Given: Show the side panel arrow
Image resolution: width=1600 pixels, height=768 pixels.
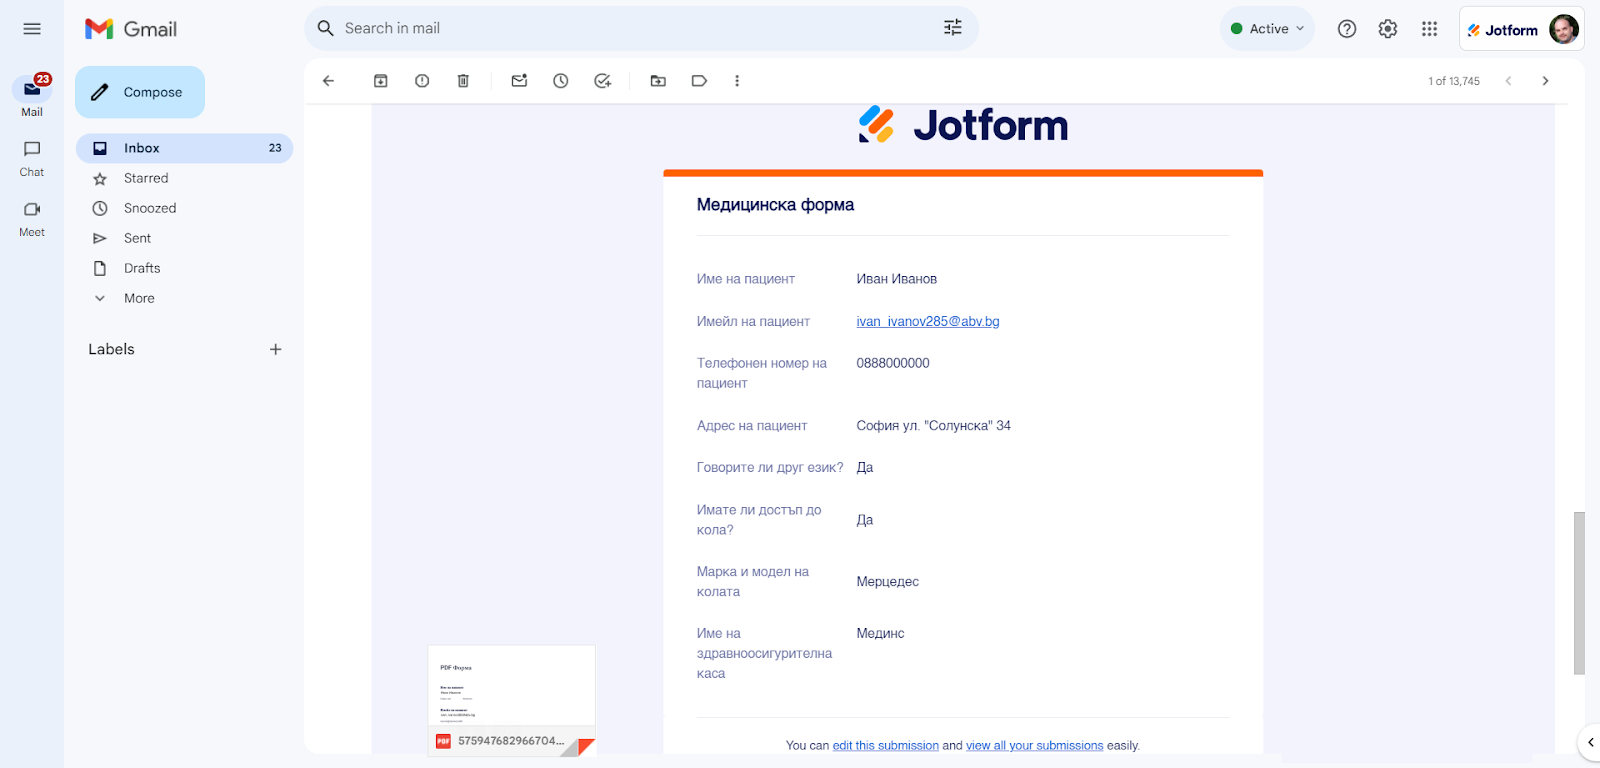Looking at the screenshot, I should [x=1590, y=742].
